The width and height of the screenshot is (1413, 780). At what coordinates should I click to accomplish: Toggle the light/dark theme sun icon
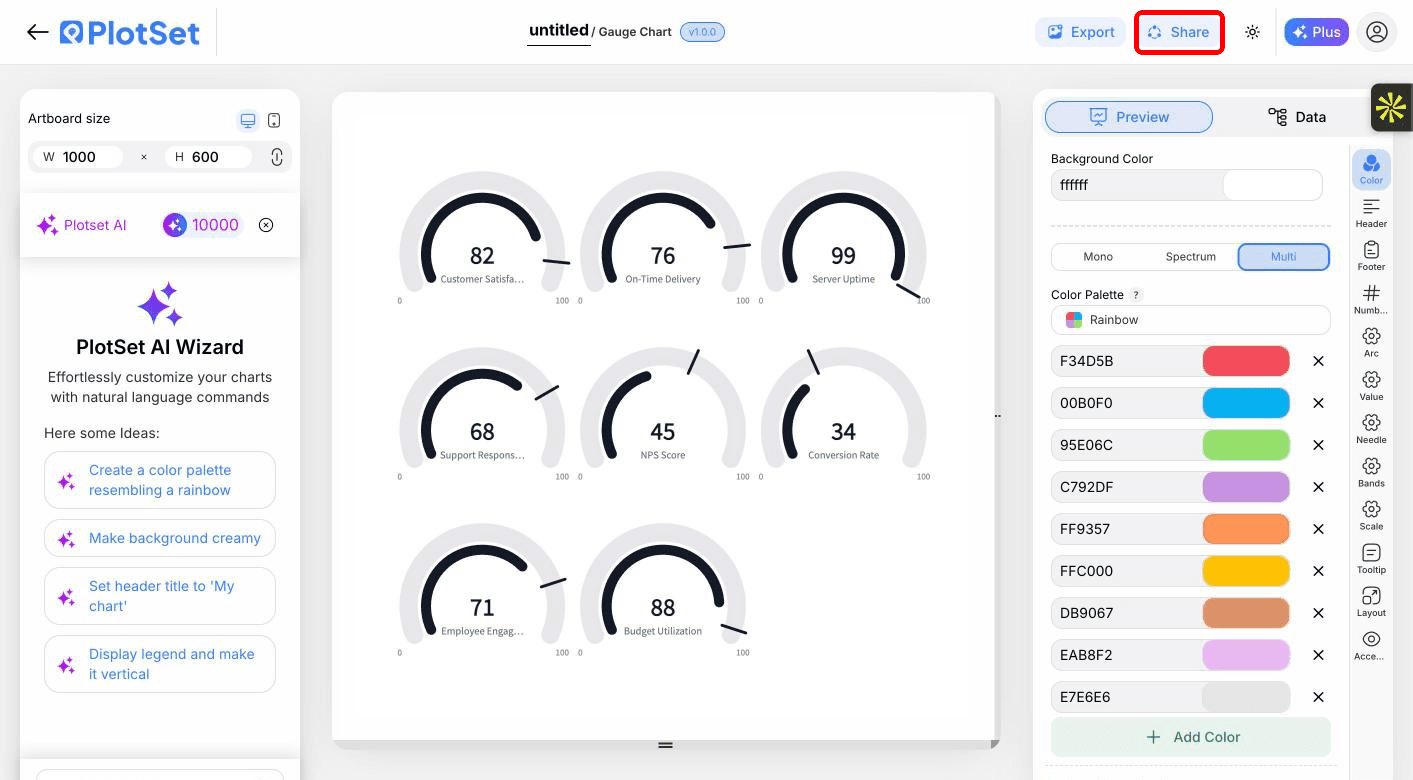(x=1252, y=32)
